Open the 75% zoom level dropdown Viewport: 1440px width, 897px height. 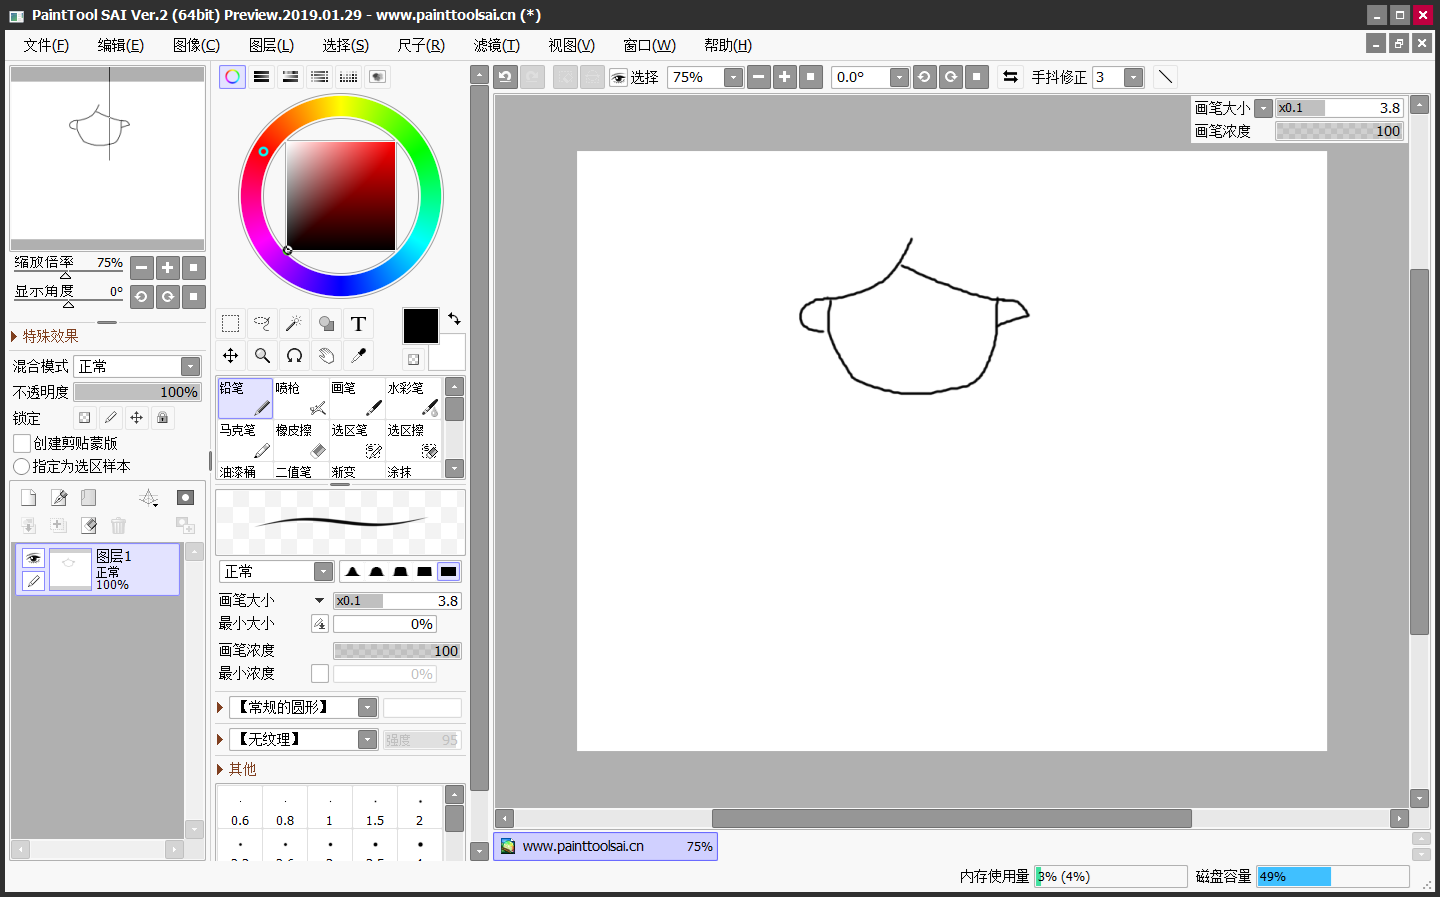pyautogui.click(x=733, y=77)
